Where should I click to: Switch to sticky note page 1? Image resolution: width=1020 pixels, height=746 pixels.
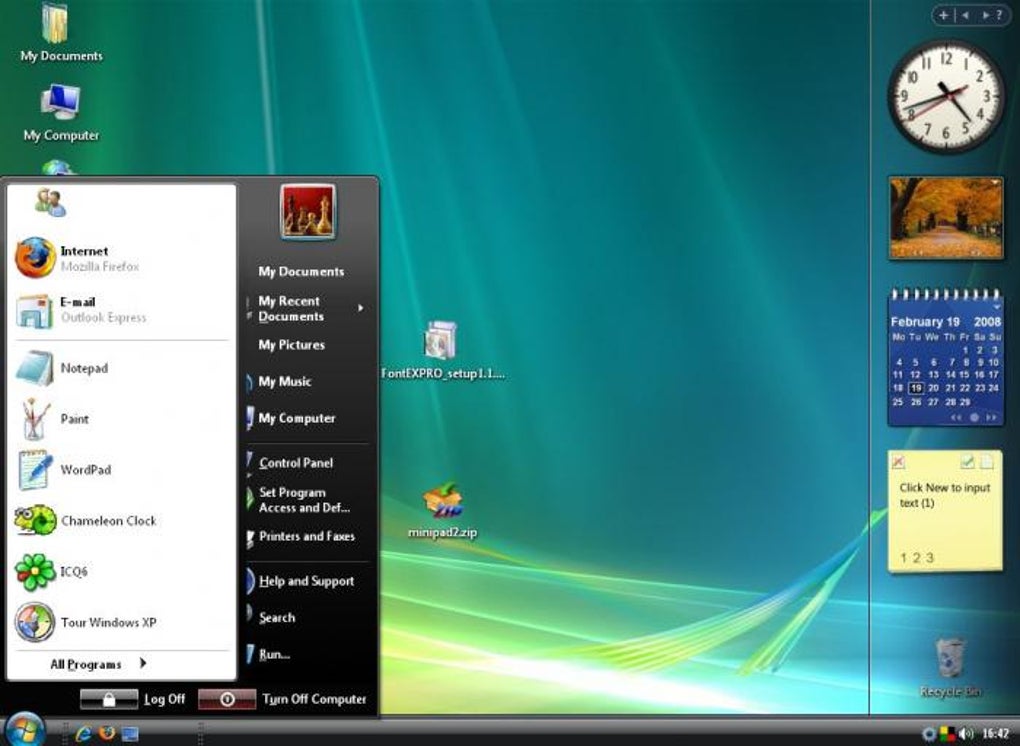(x=904, y=557)
